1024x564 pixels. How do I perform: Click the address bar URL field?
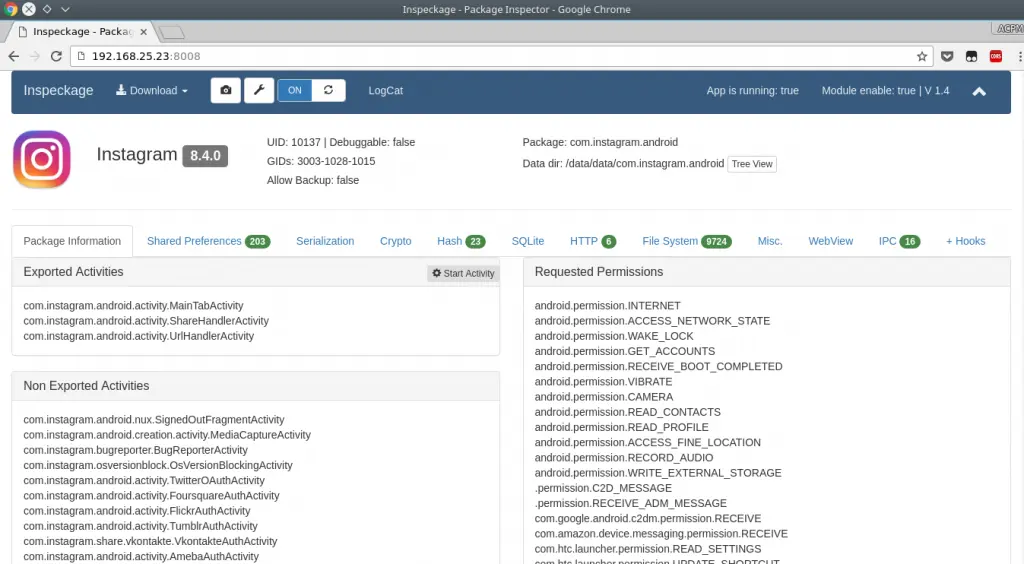pos(501,56)
